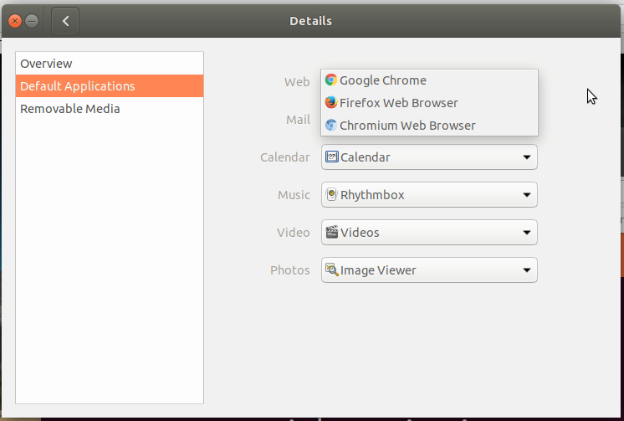Viewport: 624px width, 421px height.
Task: Click the Google Chrome icon in list
Action: point(331,80)
